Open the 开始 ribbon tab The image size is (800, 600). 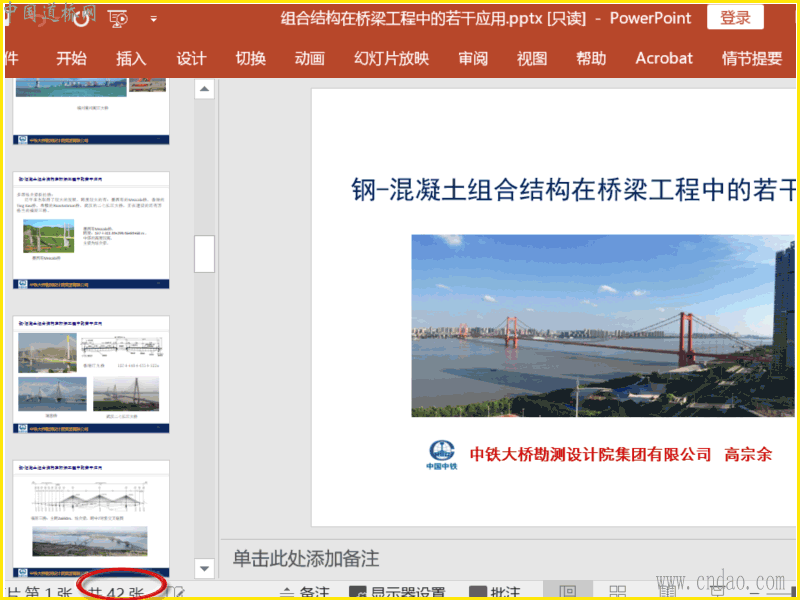coord(71,58)
